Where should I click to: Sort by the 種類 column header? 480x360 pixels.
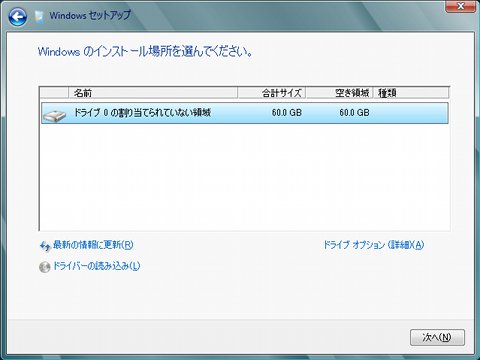pyautogui.click(x=411, y=93)
